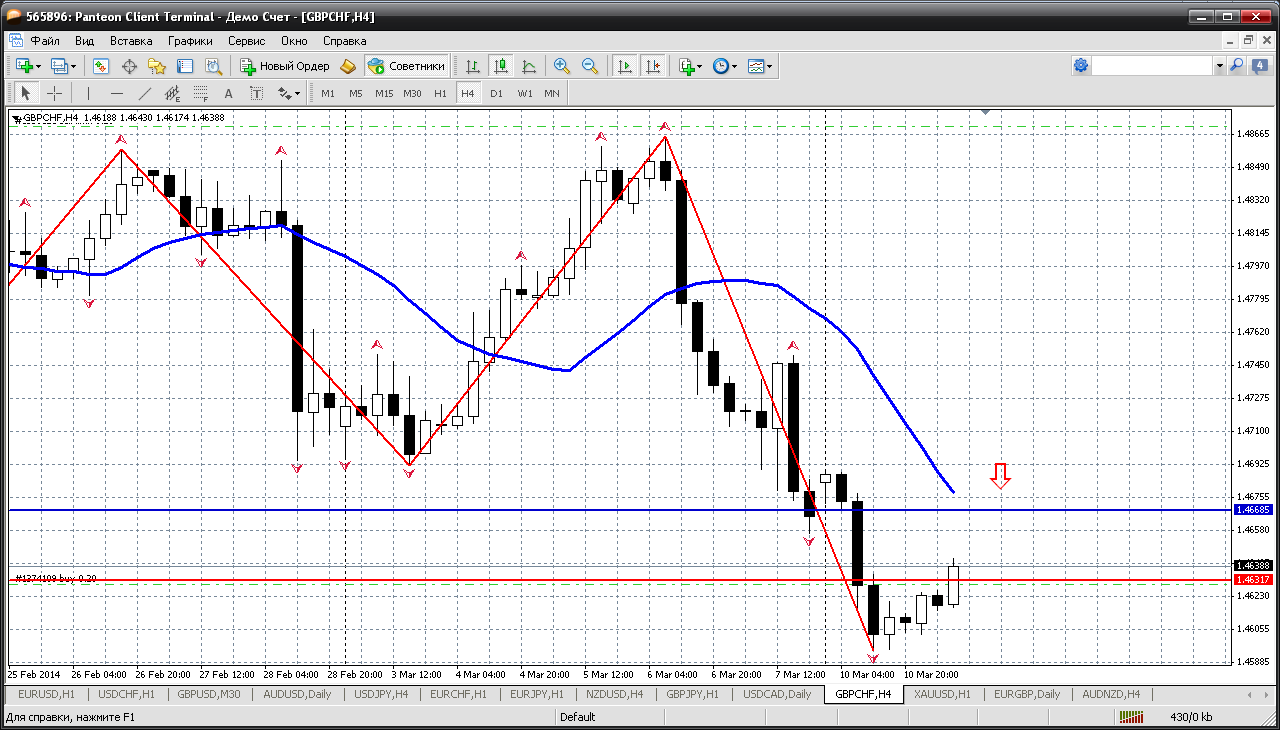This screenshot has height=730, width=1280.
Task: Open the indicators list dropdown
Action: (699, 66)
